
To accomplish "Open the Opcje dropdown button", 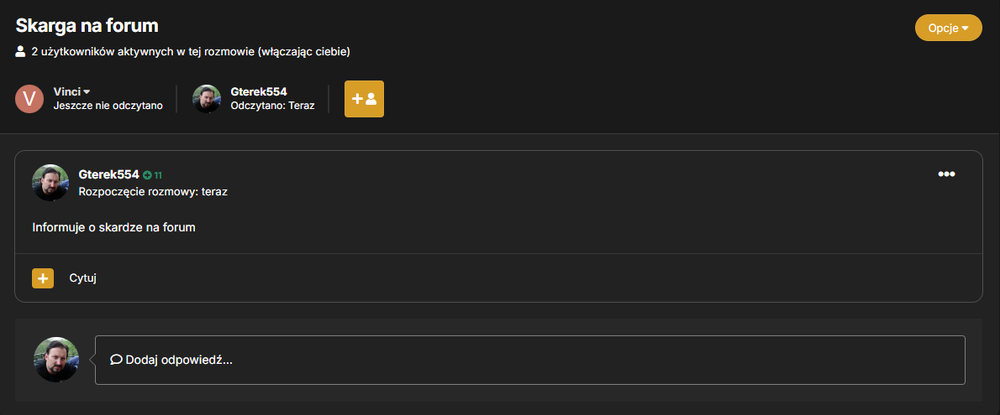I will [x=948, y=27].
